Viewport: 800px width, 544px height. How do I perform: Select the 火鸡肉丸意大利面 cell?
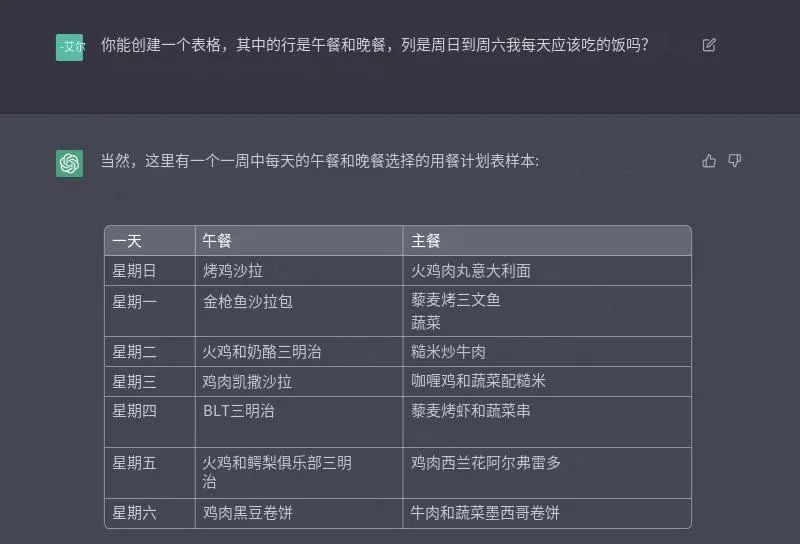547,270
